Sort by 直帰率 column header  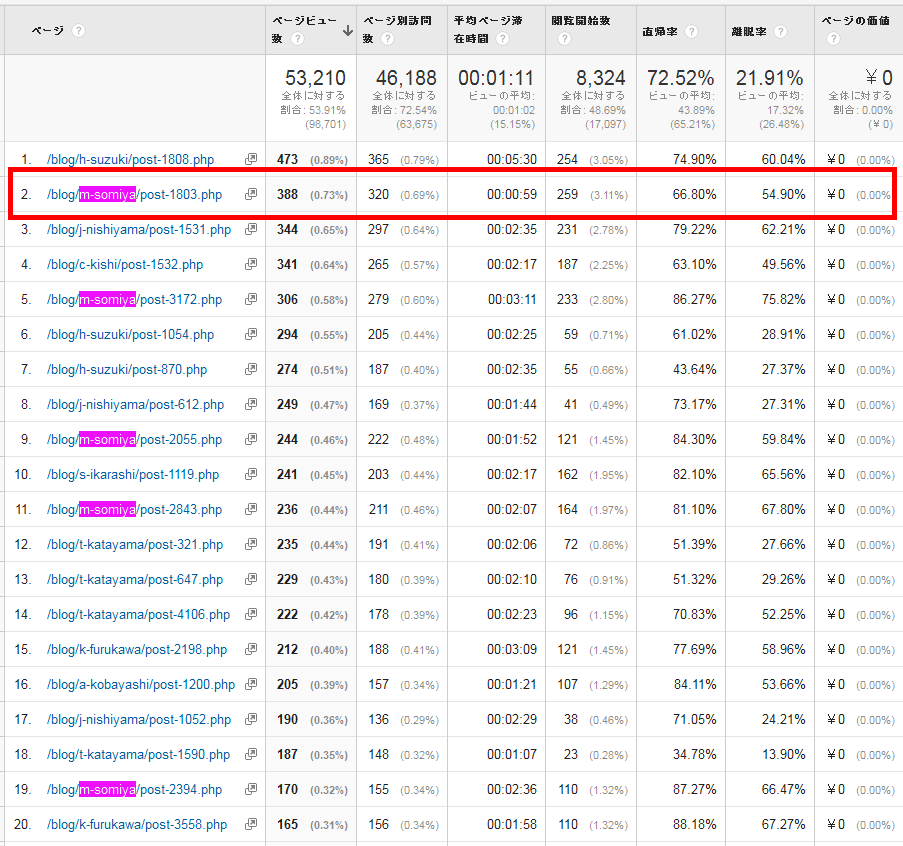tap(660, 32)
